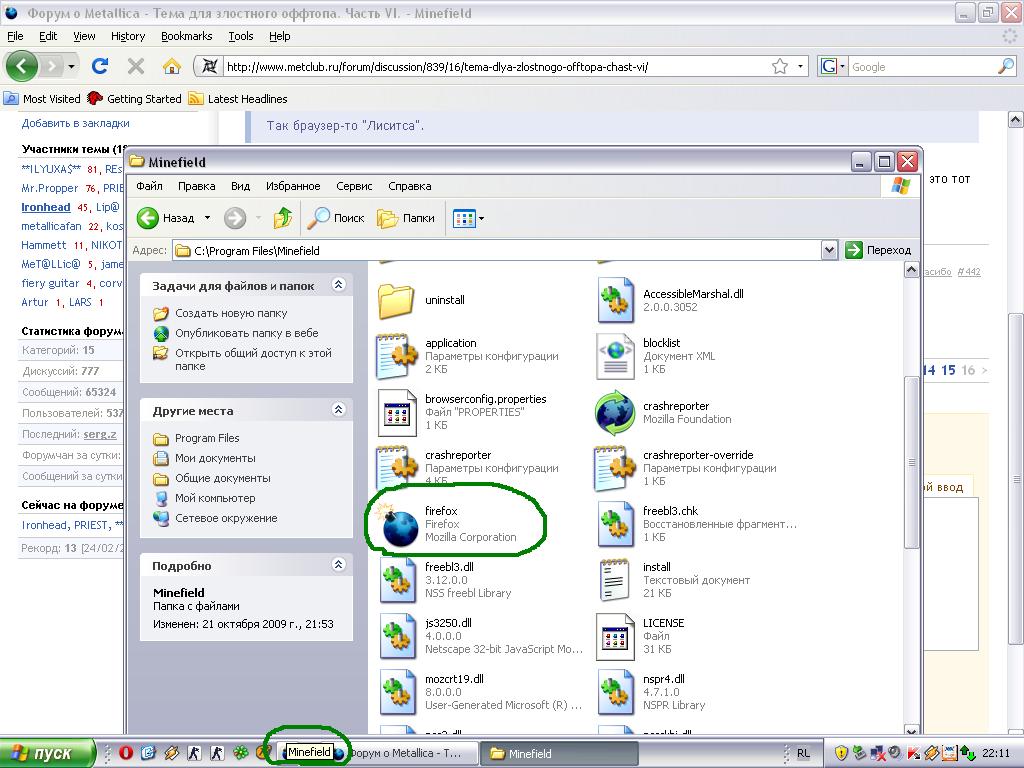Viewport: 1024px width, 768px height.
Task: Open the crashreporter Mozilla Foundation executable
Action: (x=615, y=413)
